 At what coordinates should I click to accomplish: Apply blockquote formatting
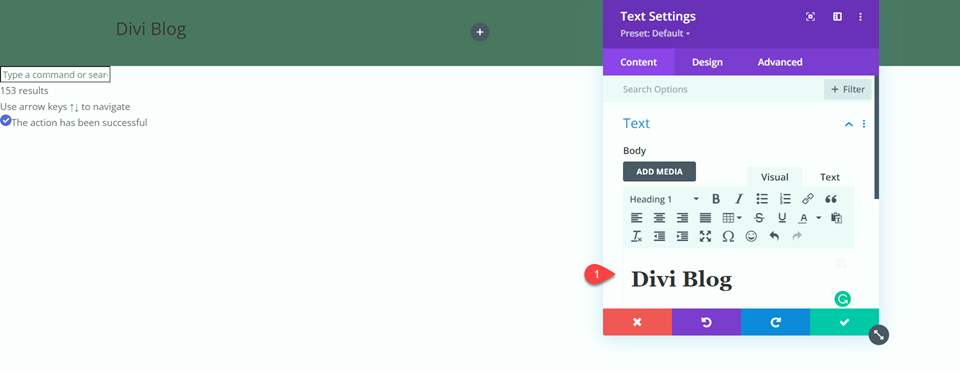[831, 199]
